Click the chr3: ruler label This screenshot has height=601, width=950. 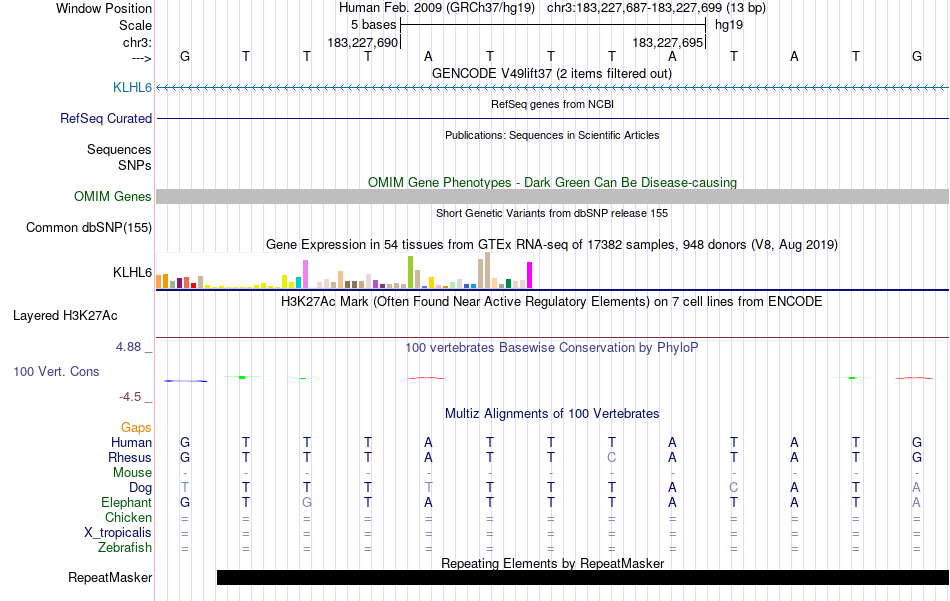point(137,42)
